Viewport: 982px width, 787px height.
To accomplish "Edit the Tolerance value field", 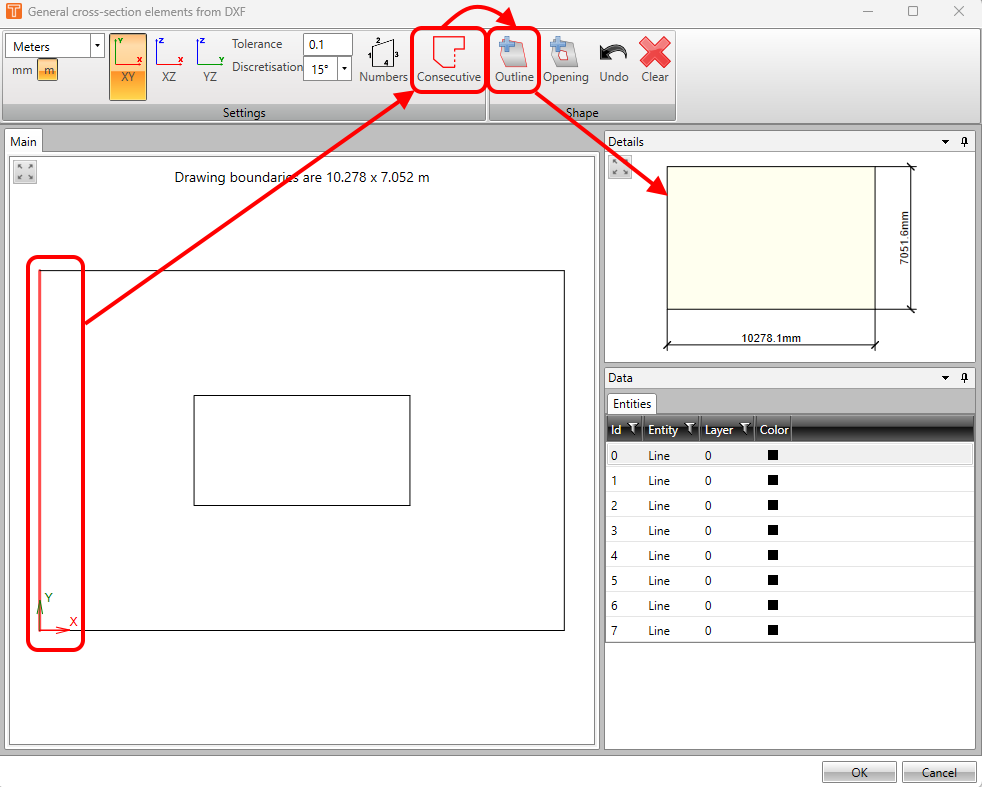I will pyautogui.click(x=327, y=44).
